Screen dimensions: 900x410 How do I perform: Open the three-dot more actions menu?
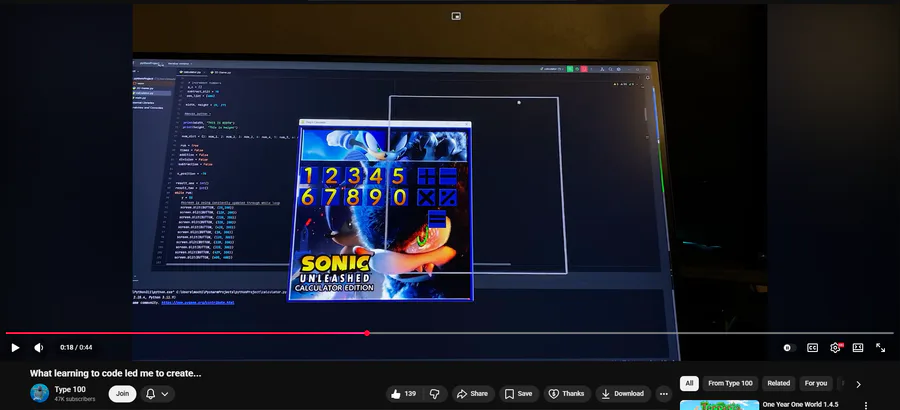664,393
